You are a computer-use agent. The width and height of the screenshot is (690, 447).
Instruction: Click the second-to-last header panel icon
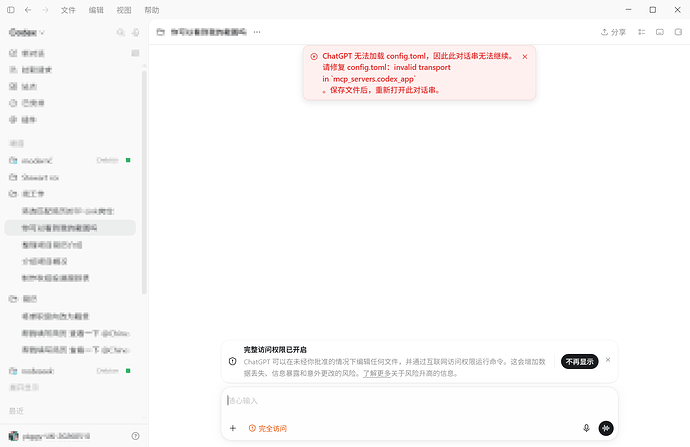(660, 32)
